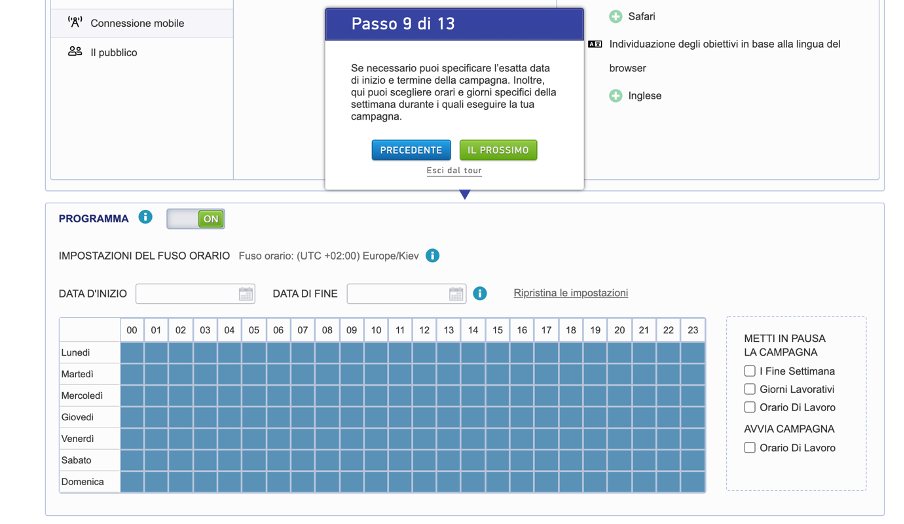The width and height of the screenshot is (904, 524).
Task: Click the Connessione mobile antenna icon
Action: click(75, 23)
